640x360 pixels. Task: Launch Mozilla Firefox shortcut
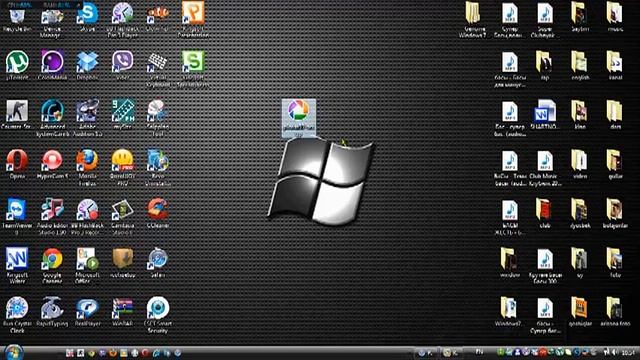87,167
